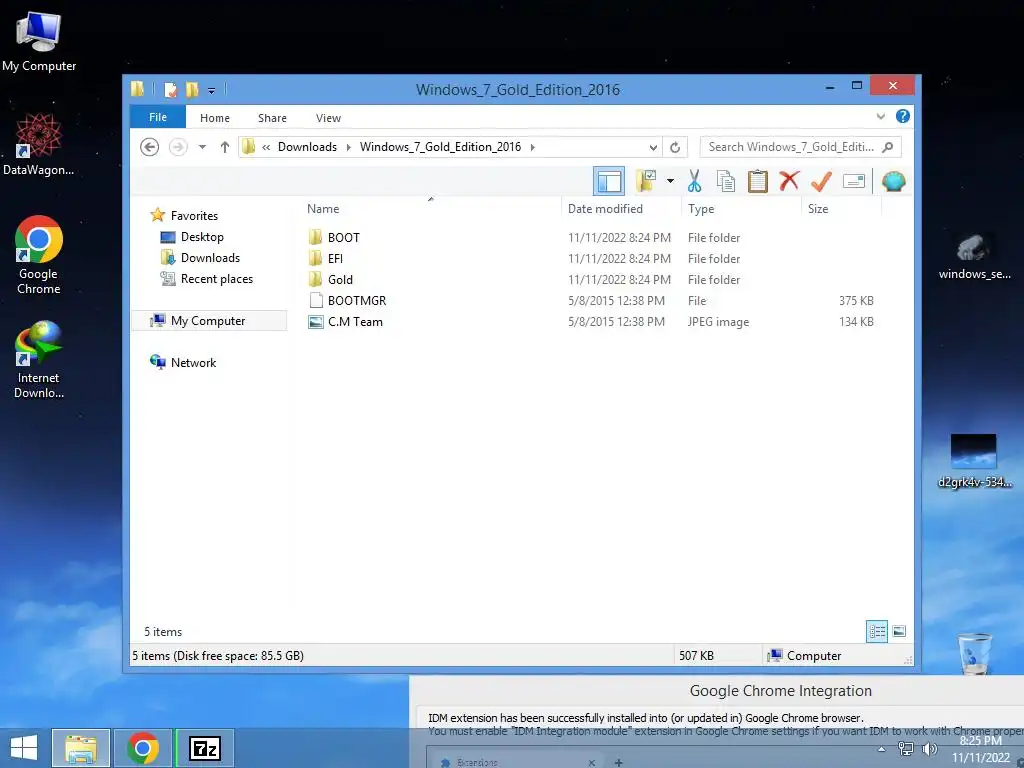Open Quick Access Toolbar customize dropdown
Viewport: 1024px width, 768px height.
click(212, 90)
